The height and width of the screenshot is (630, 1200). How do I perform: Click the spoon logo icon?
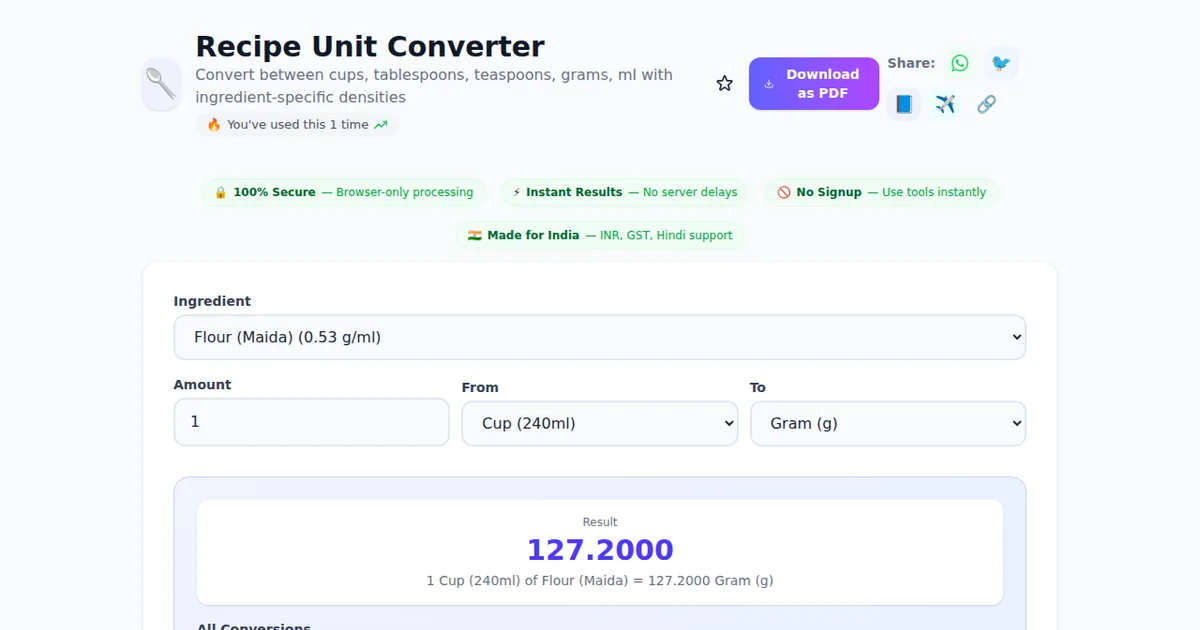[162, 84]
